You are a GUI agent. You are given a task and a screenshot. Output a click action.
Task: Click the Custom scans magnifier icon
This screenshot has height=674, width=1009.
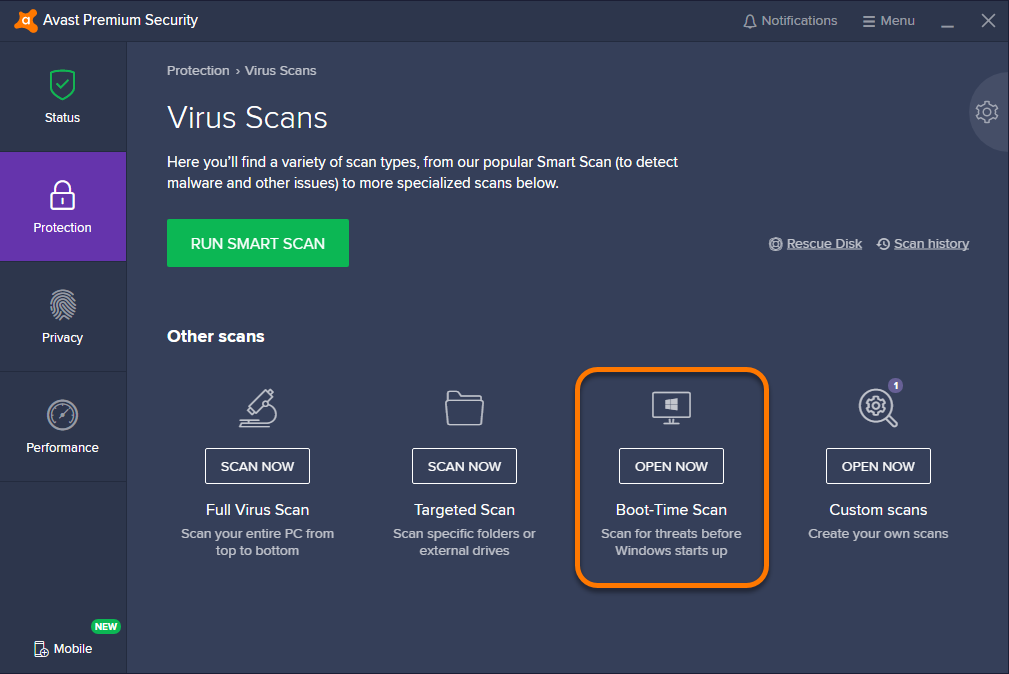(x=877, y=407)
